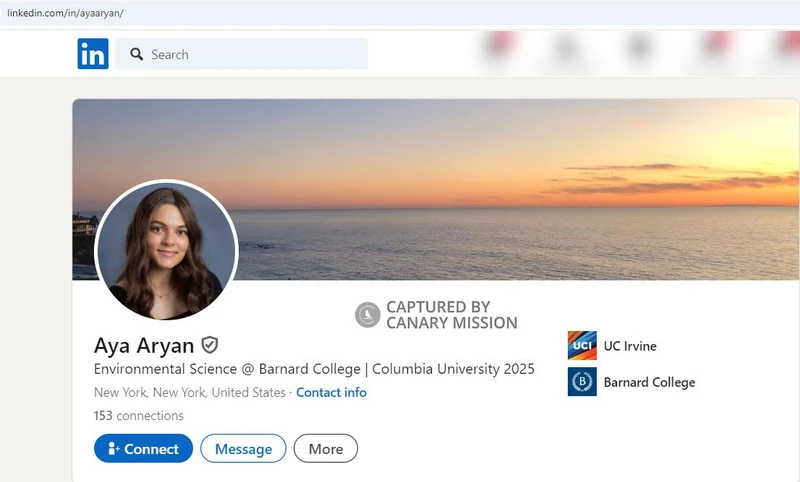Click the verification shield badge beside the name
The width and height of the screenshot is (800, 482).
tap(210, 345)
